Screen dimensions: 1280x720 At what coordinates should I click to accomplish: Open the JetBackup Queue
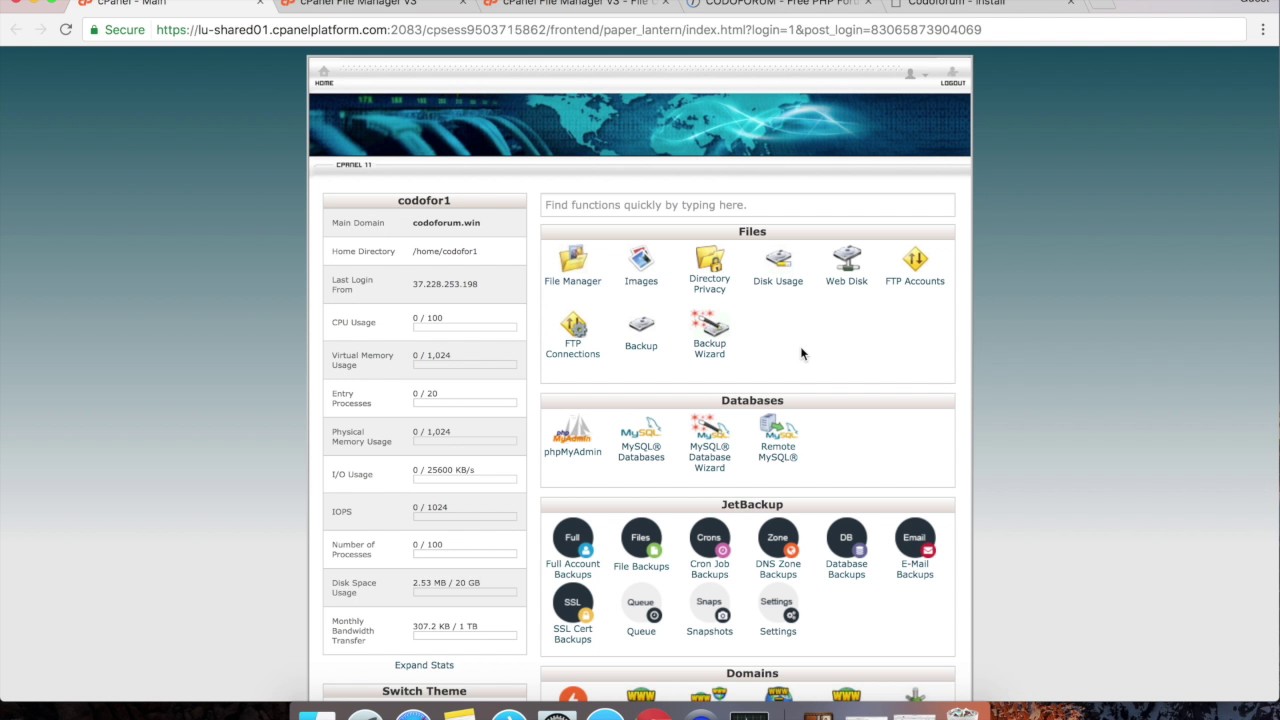click(641, 612)
